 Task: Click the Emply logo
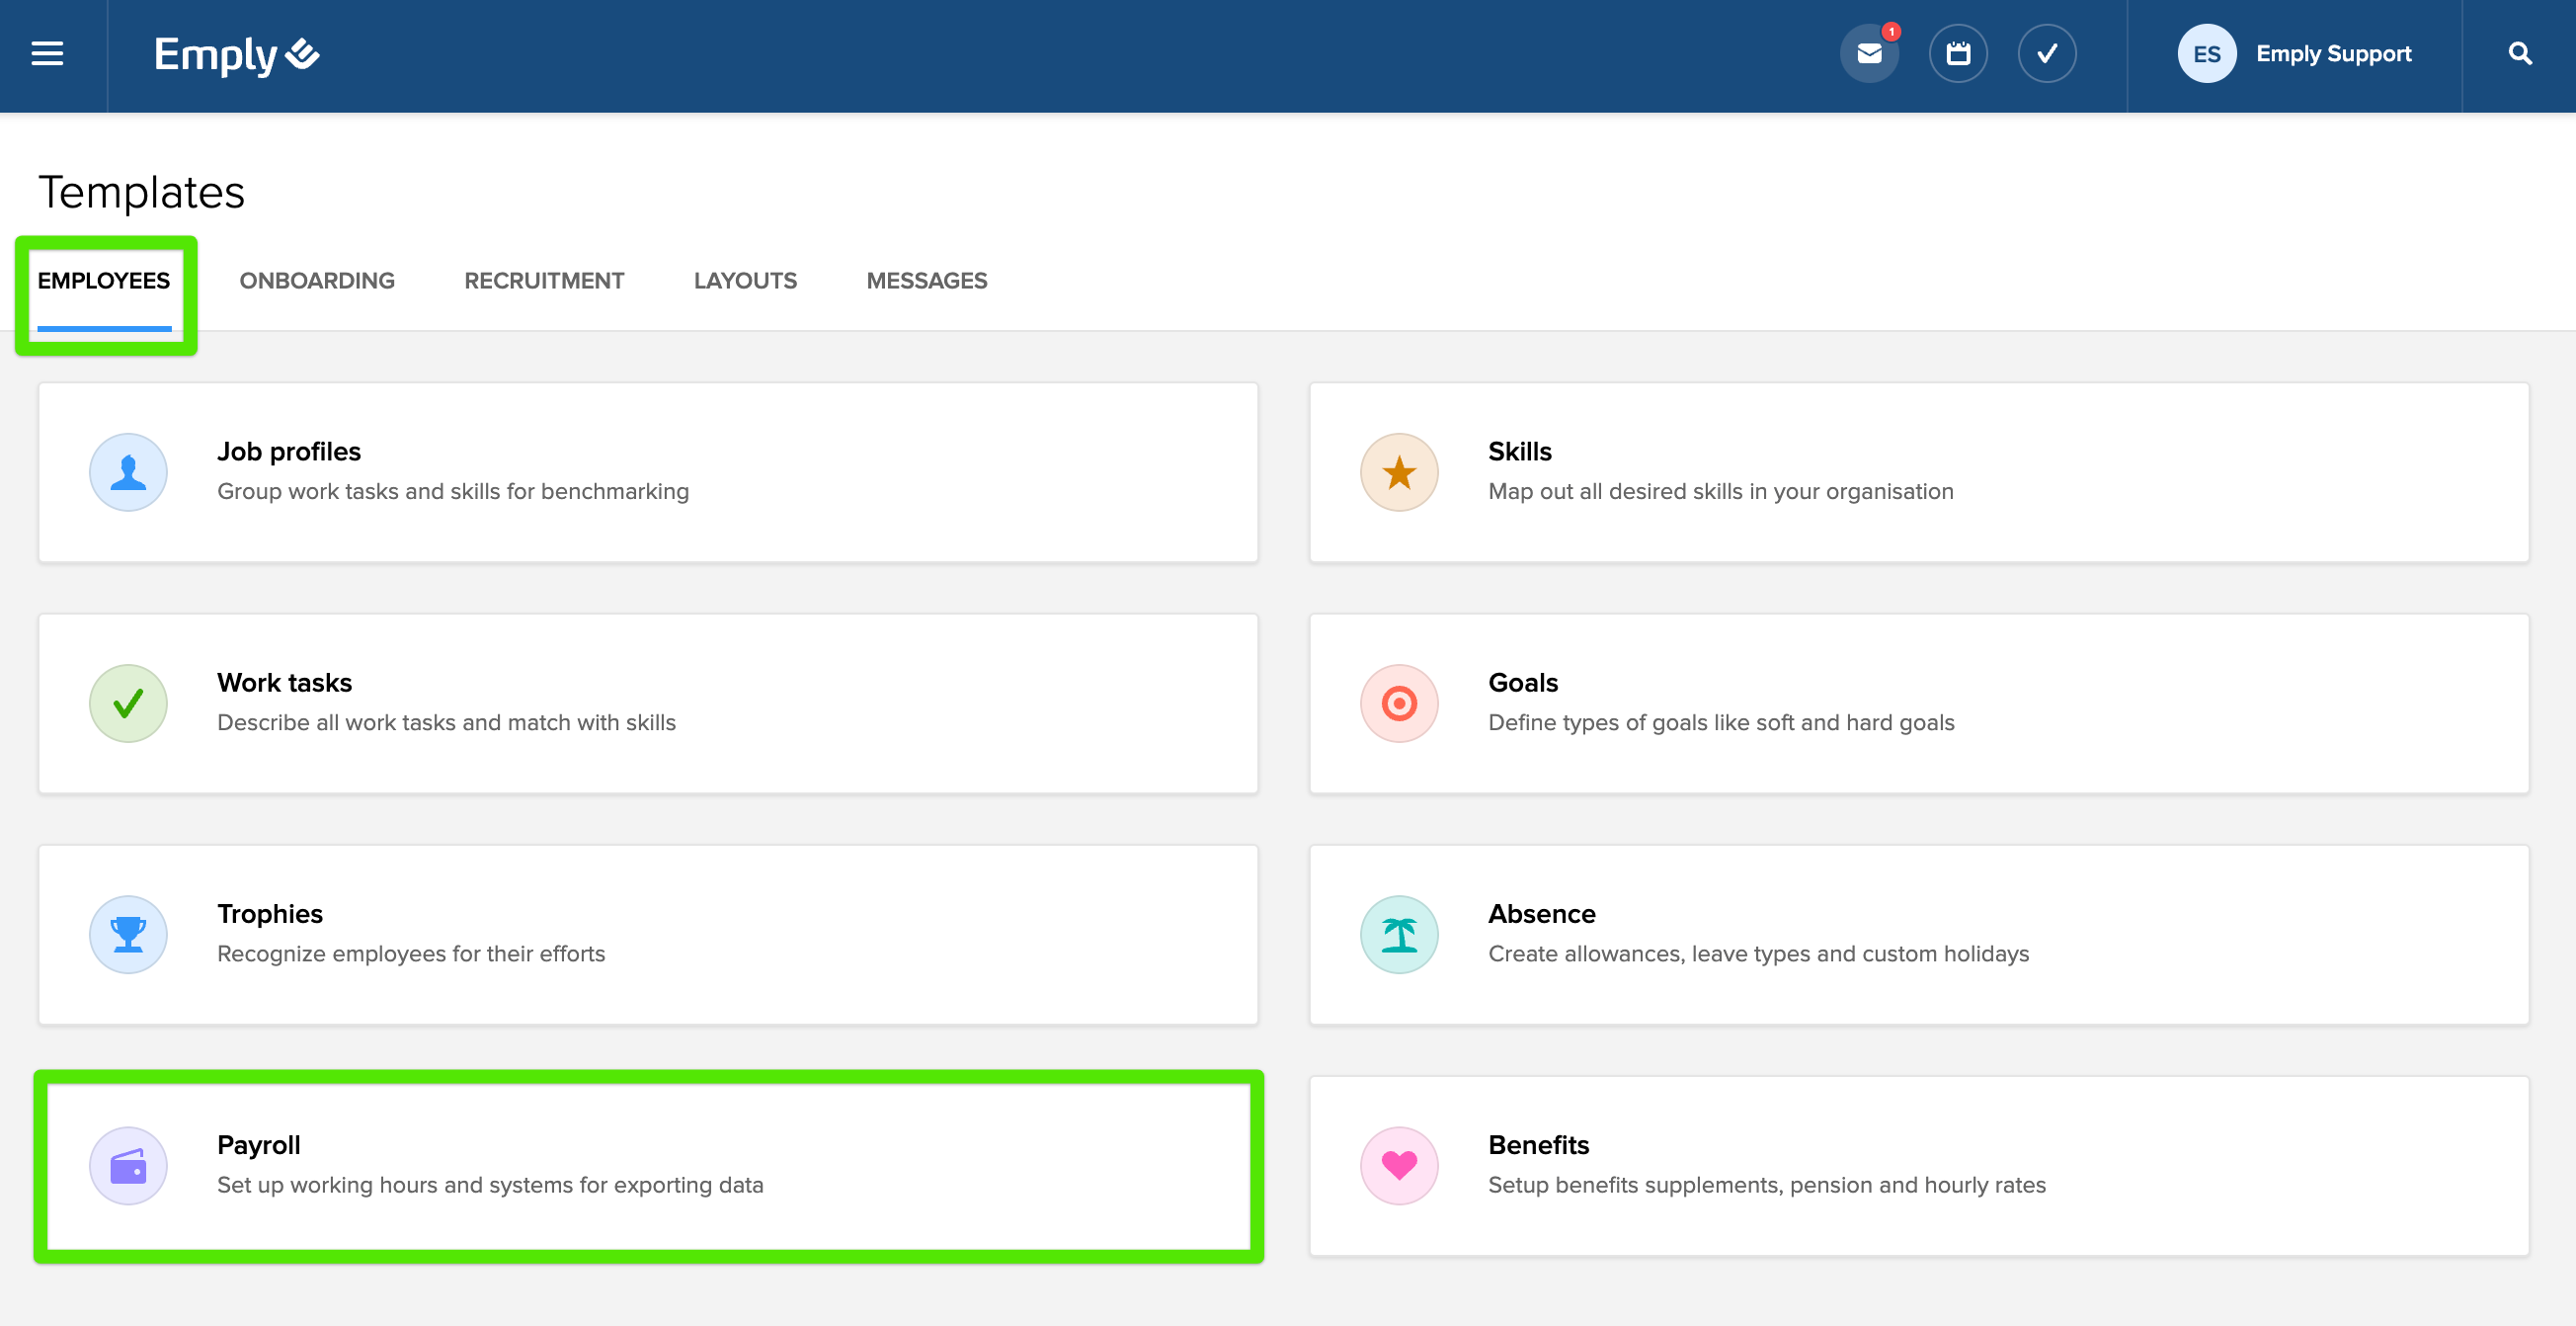click(x=236, y=54)
